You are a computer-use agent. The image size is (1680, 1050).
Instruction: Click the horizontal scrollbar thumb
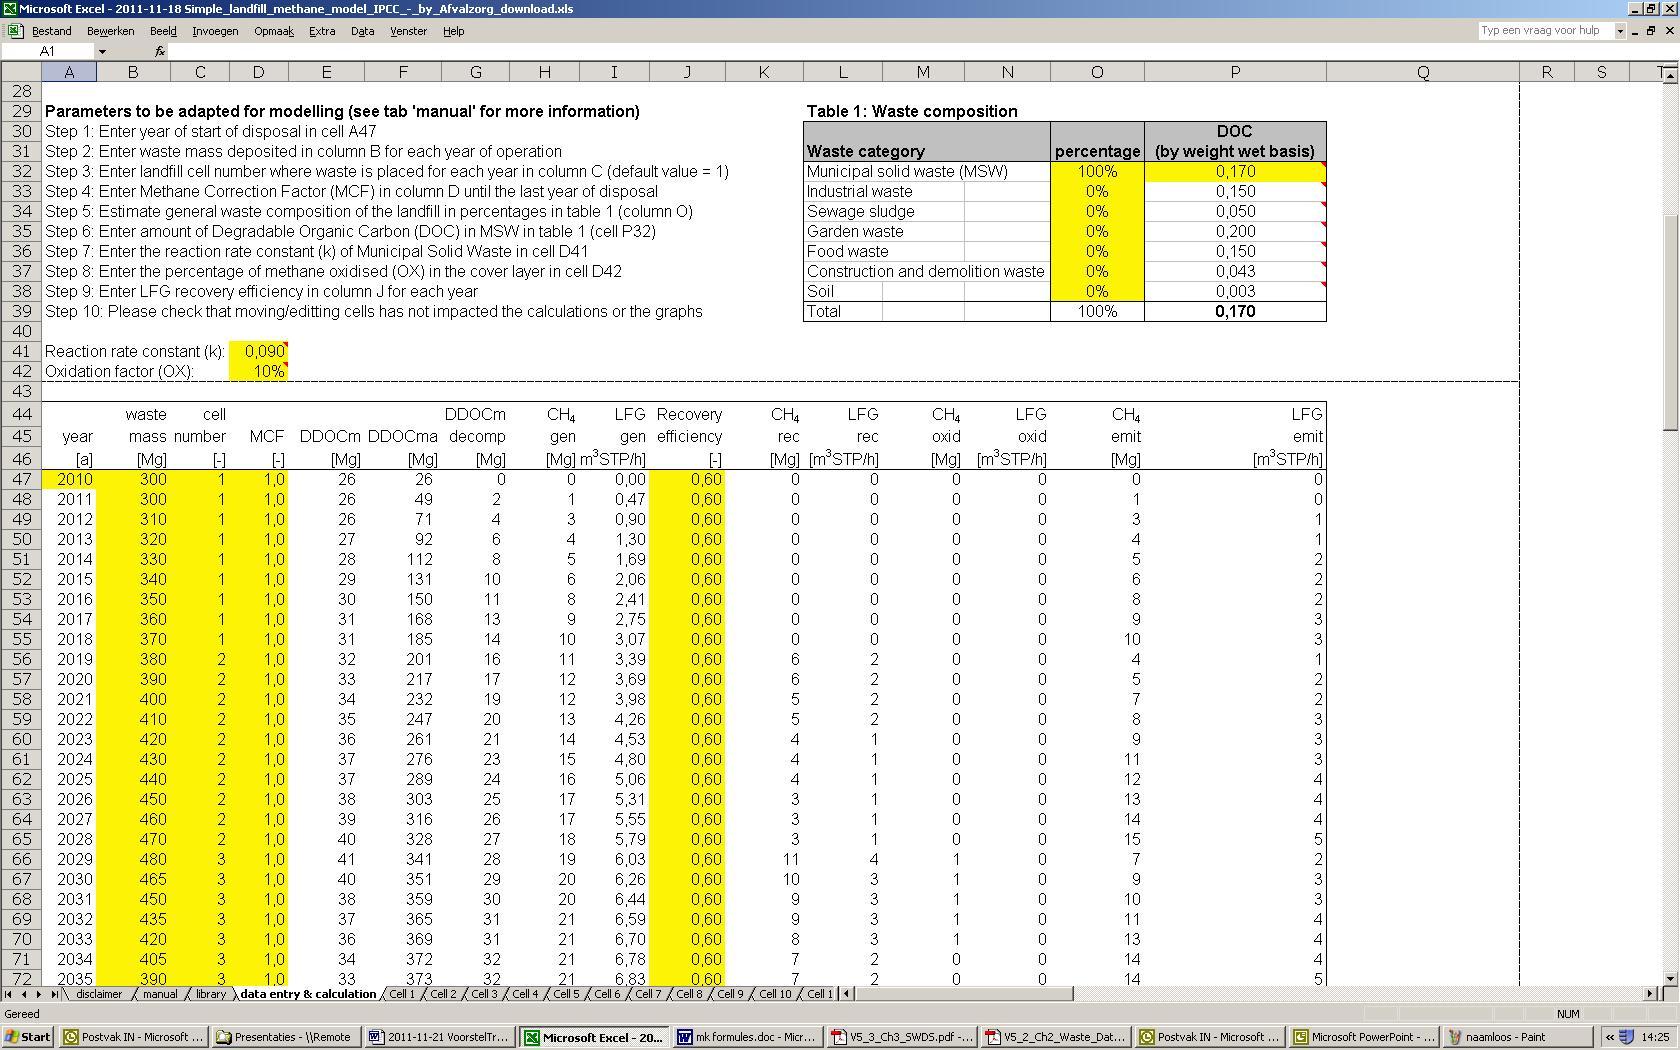(965, 994)
